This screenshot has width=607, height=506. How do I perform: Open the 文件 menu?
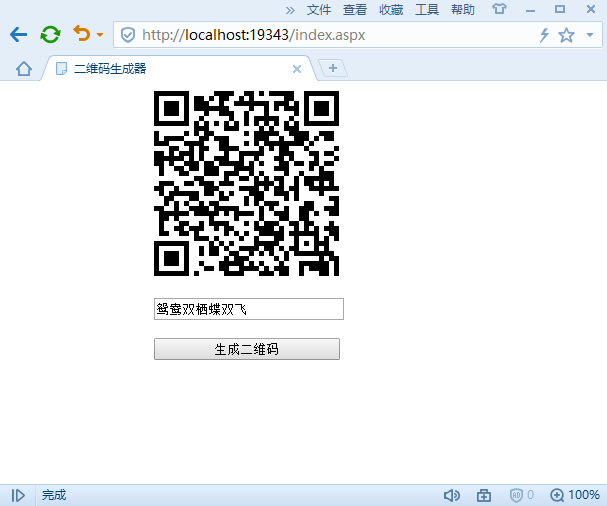pos(319,10)
